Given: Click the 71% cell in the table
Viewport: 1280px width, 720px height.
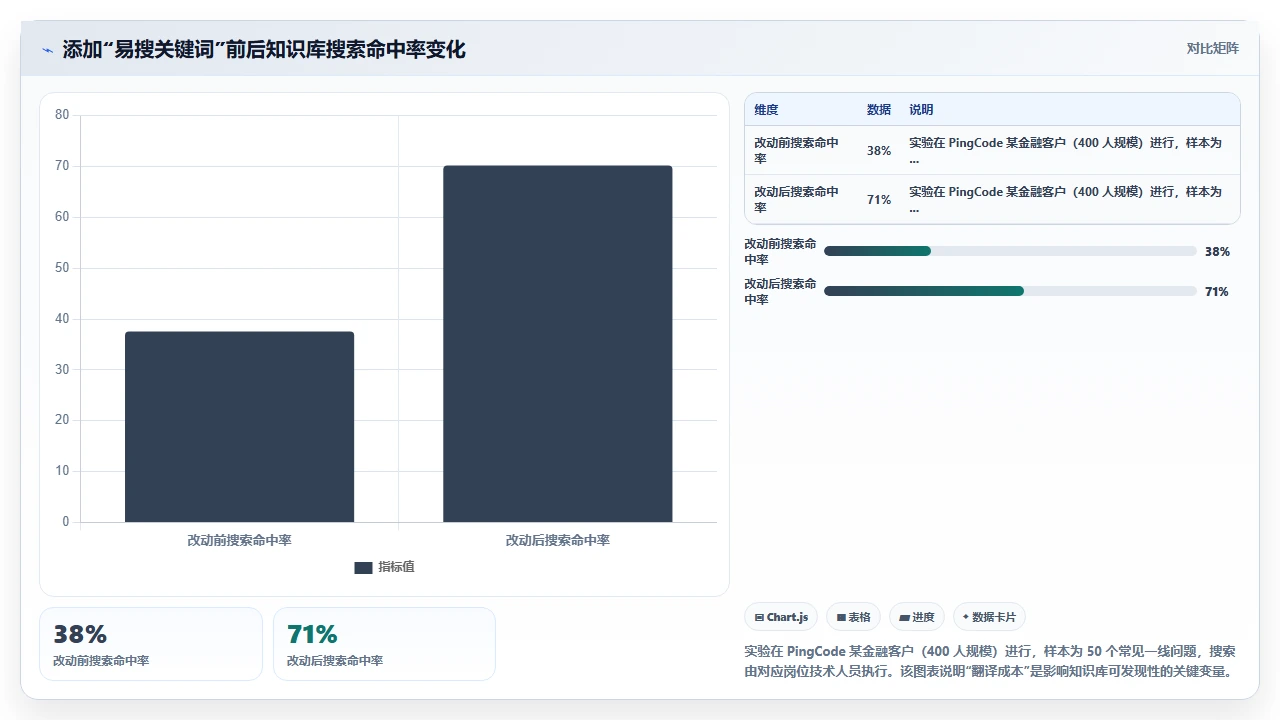Looking at the screenshot, I should tap(879, 200).
